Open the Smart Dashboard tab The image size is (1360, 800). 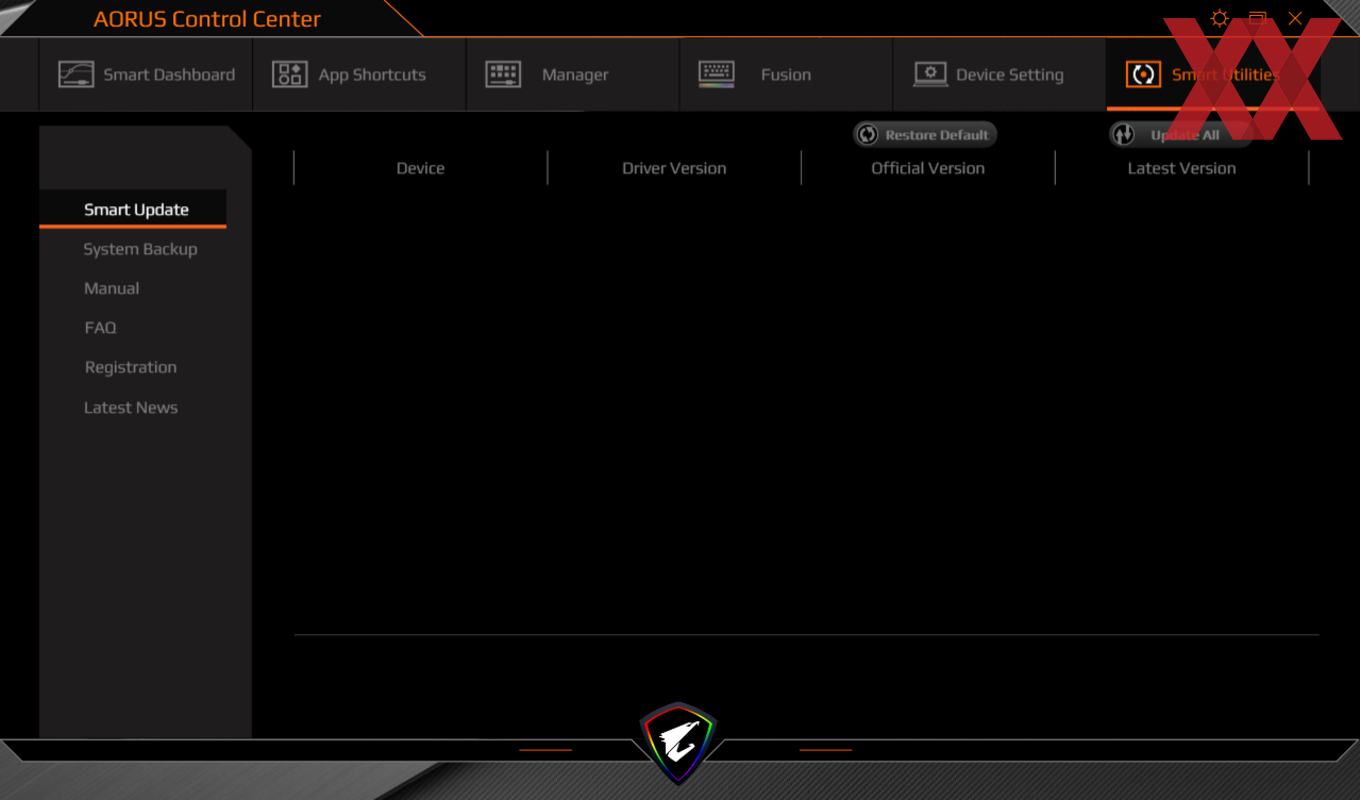click(x=146, y=75)
